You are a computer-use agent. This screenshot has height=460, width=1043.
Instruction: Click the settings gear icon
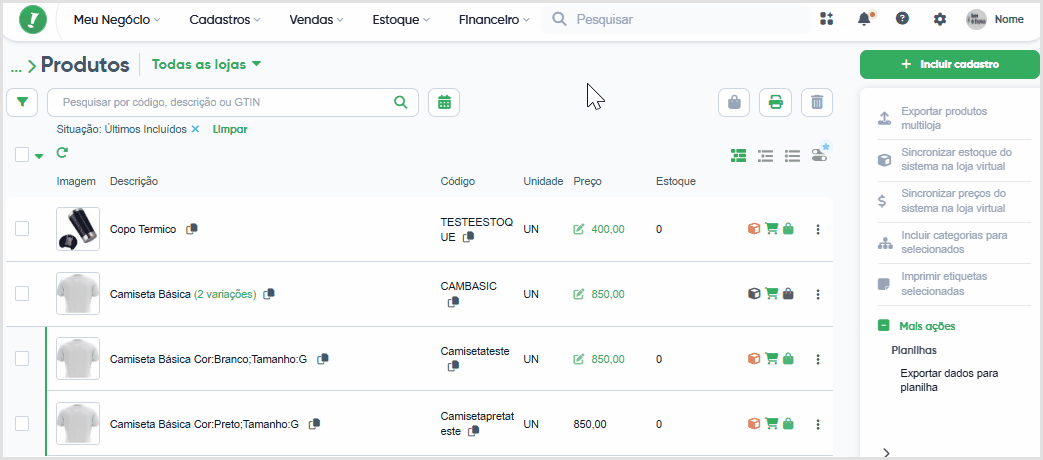coord(939,19)
